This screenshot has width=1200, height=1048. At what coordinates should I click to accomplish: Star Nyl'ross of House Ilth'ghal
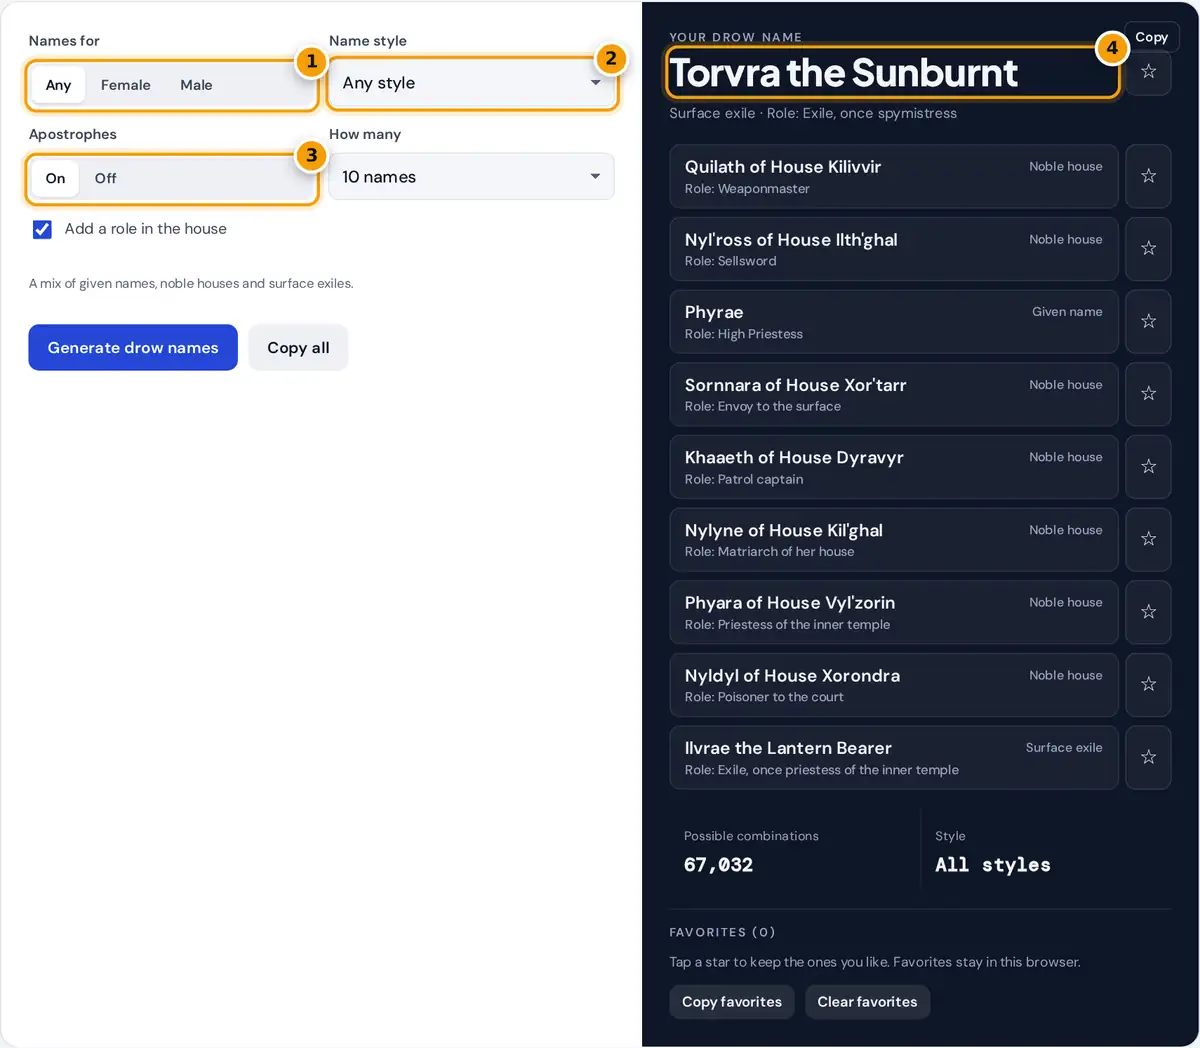(1148, 249)
